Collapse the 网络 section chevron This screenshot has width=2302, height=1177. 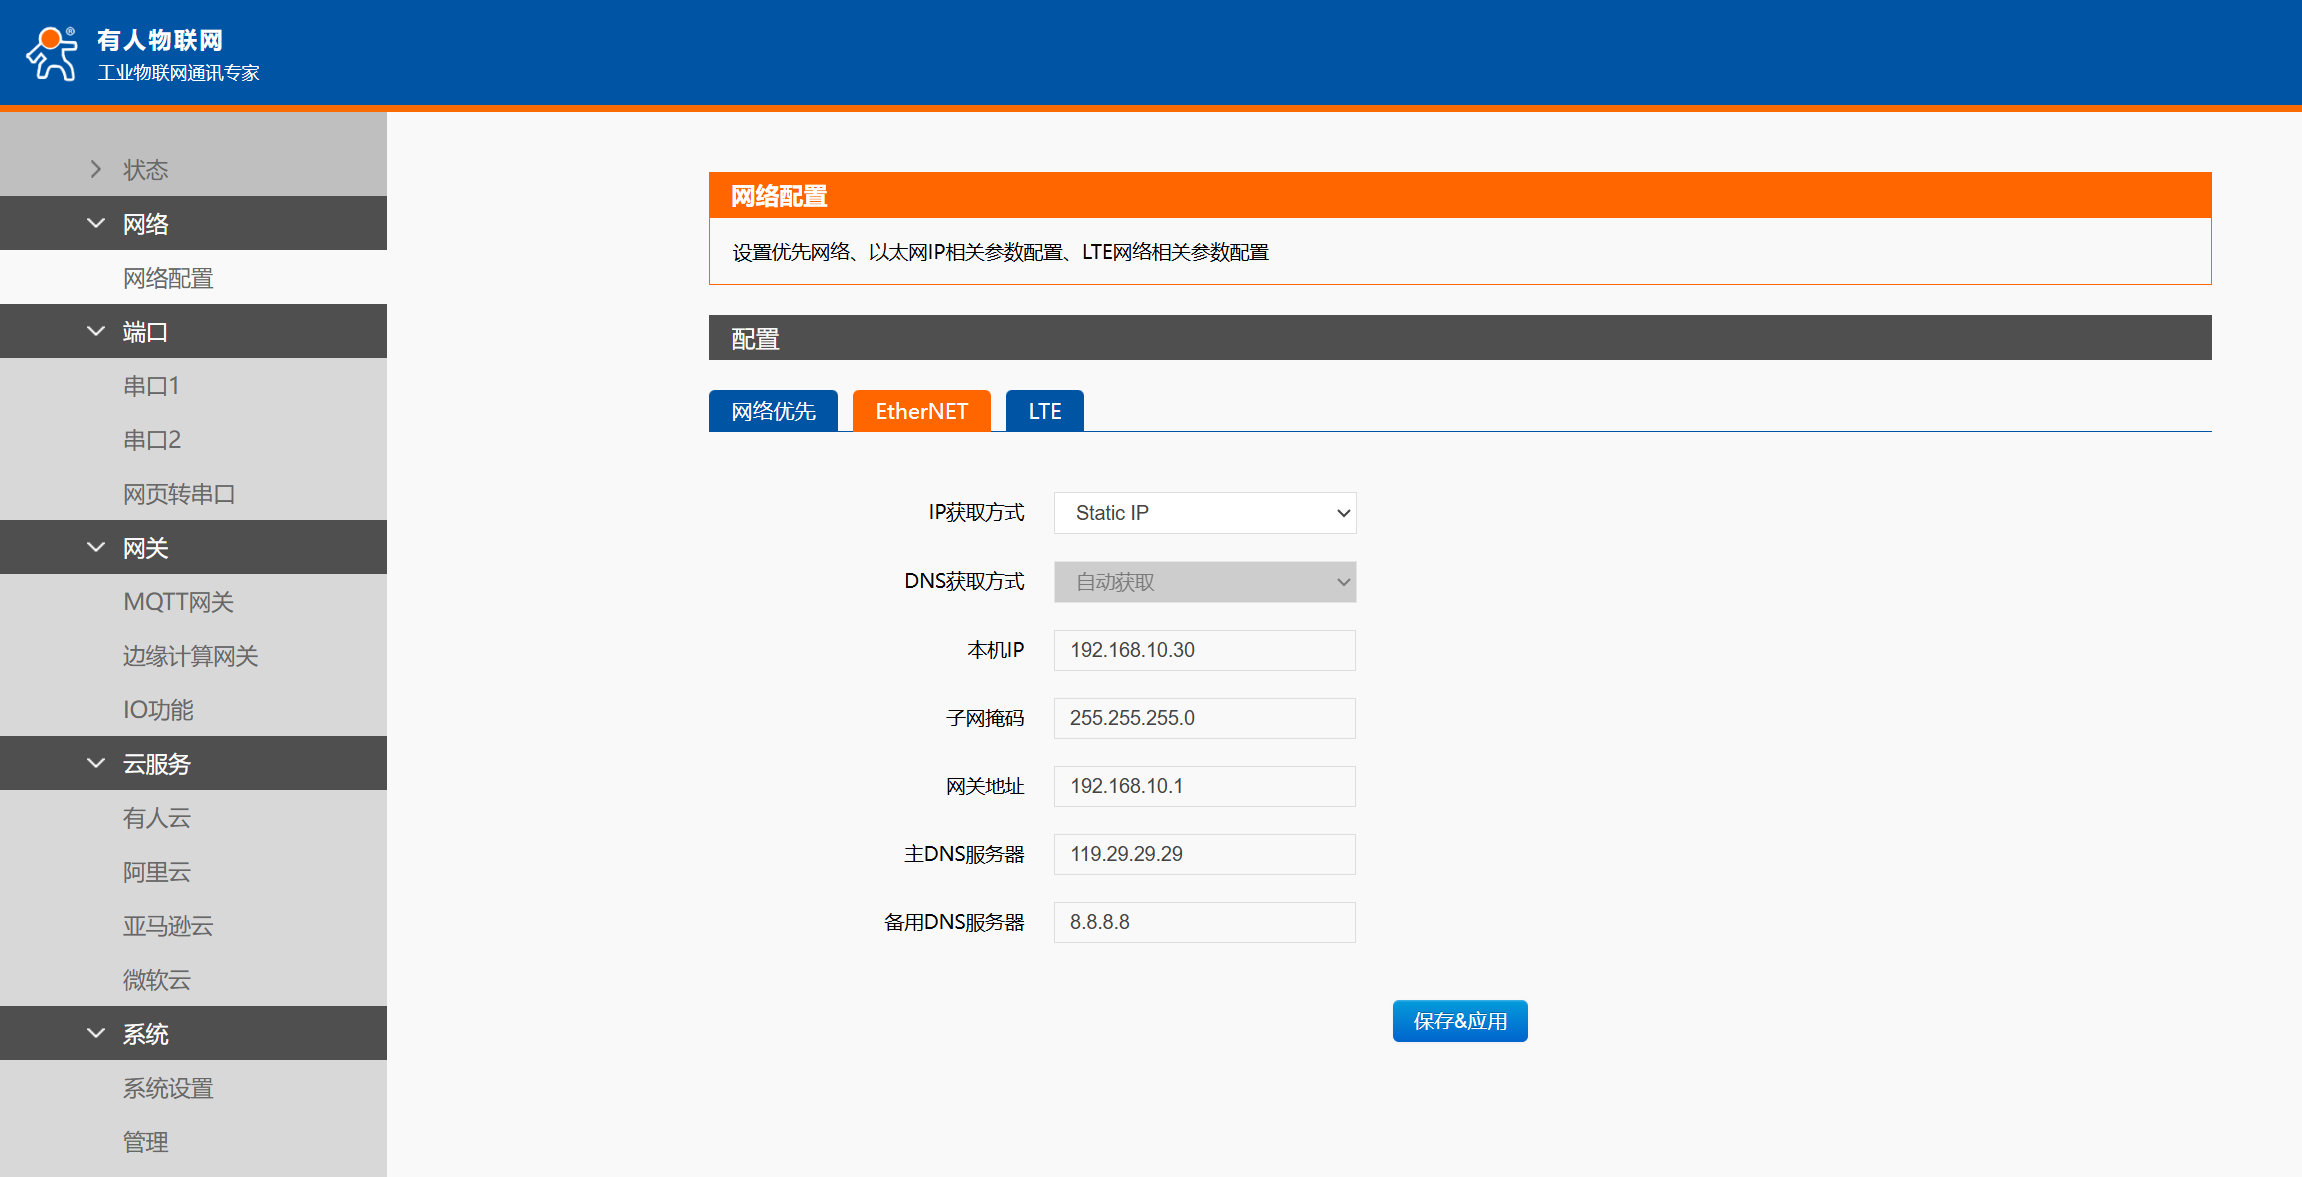(x=96, y=223)
